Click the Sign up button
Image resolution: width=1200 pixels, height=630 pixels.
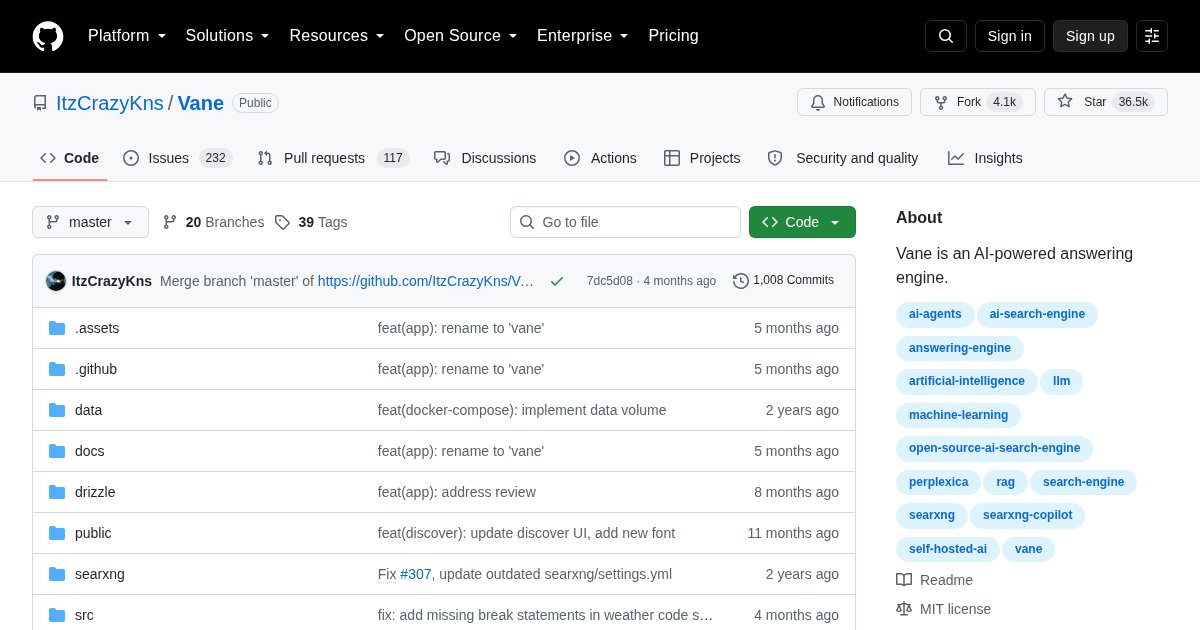(x=1090, y=36)
